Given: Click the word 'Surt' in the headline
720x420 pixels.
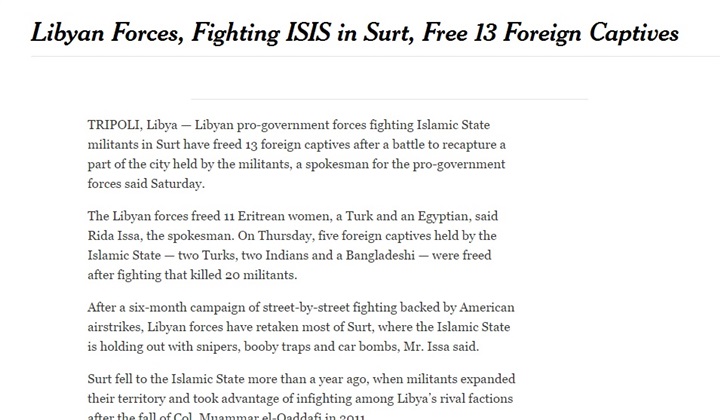Looking at the screenshot, I should 388,32.
